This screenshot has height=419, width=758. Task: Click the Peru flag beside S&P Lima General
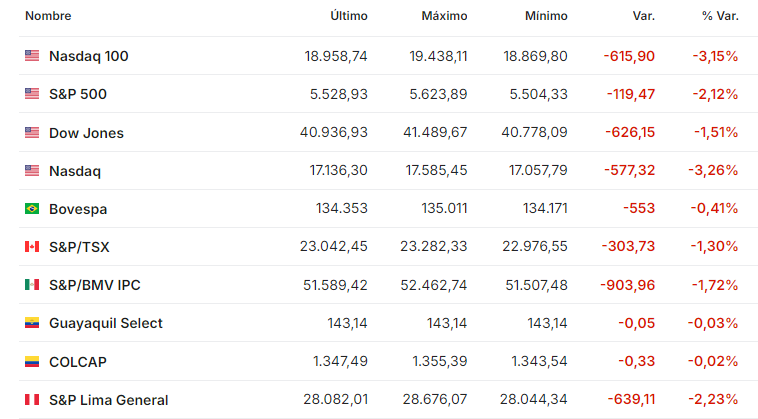pyautogui.click(x=32, y=399)
